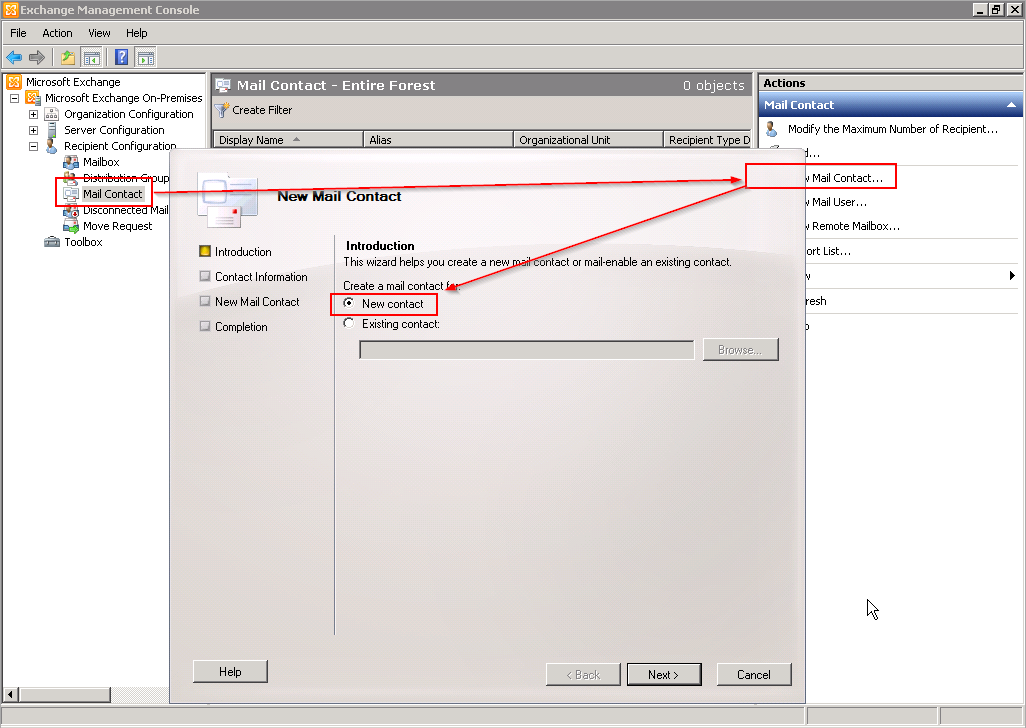Expand the Server Configuration tree node
The height and width of the screenshot is (728, 1026).
click(x=33, y=130)
